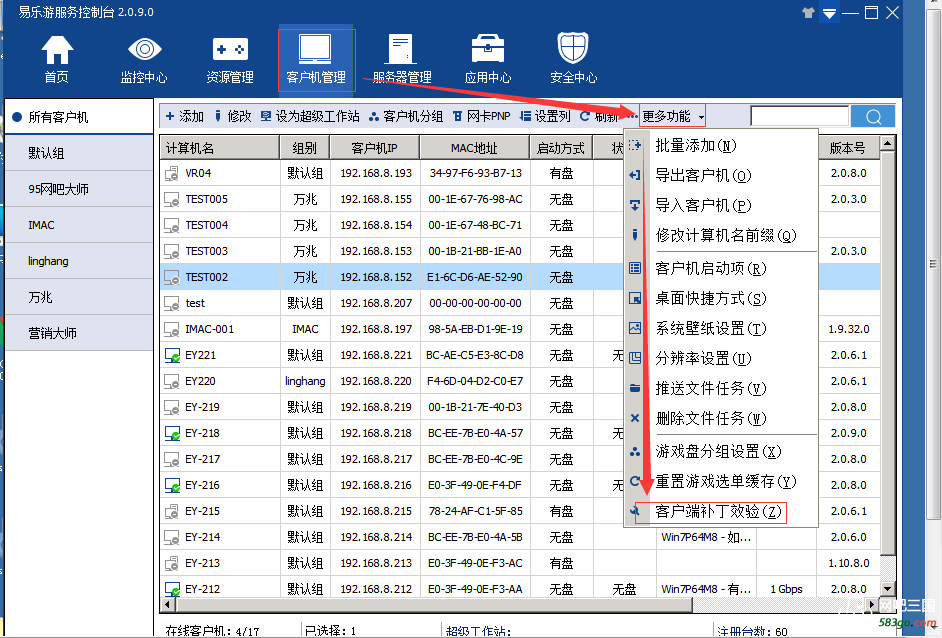Viewport: 942px width, 638px height.
Task: Choose 导入客户机(P) from menu
Action: (x=721, y=205)
